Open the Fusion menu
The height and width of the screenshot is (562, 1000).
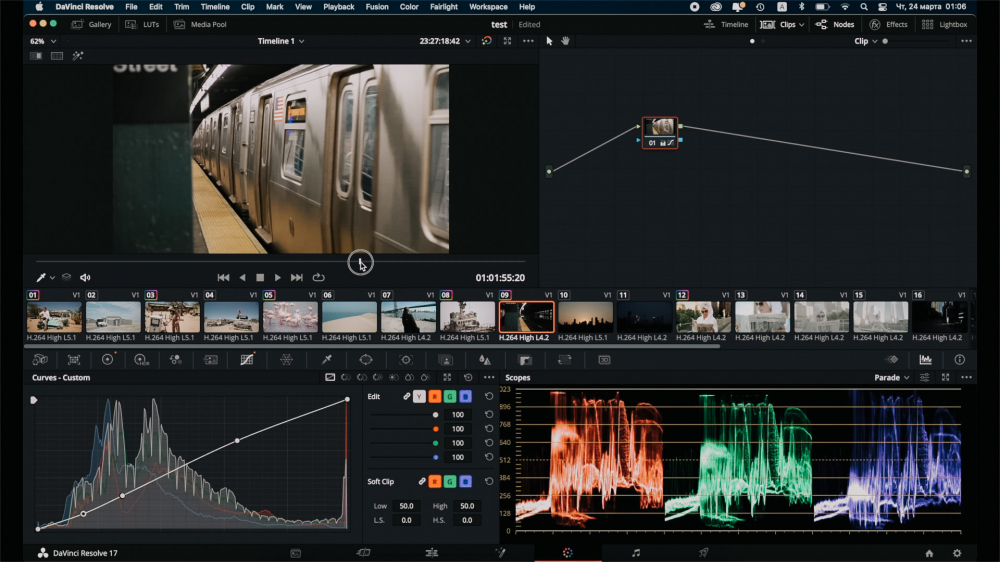click(376, 7)
